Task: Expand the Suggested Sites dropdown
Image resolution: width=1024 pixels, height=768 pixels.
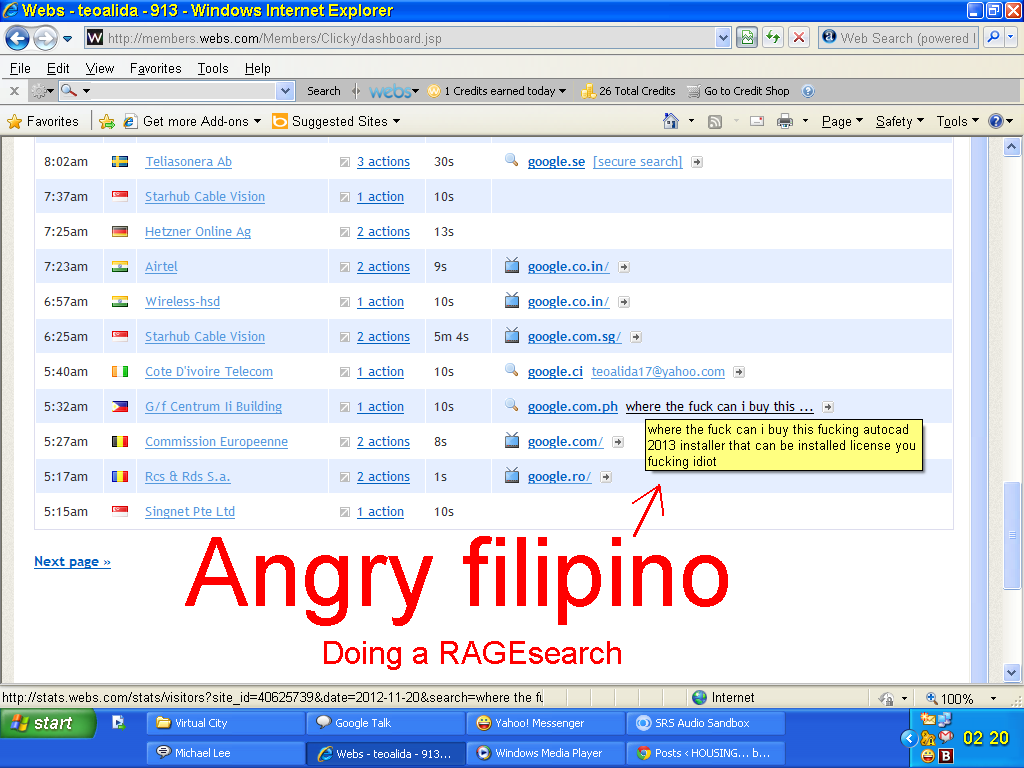Action: 396,121
